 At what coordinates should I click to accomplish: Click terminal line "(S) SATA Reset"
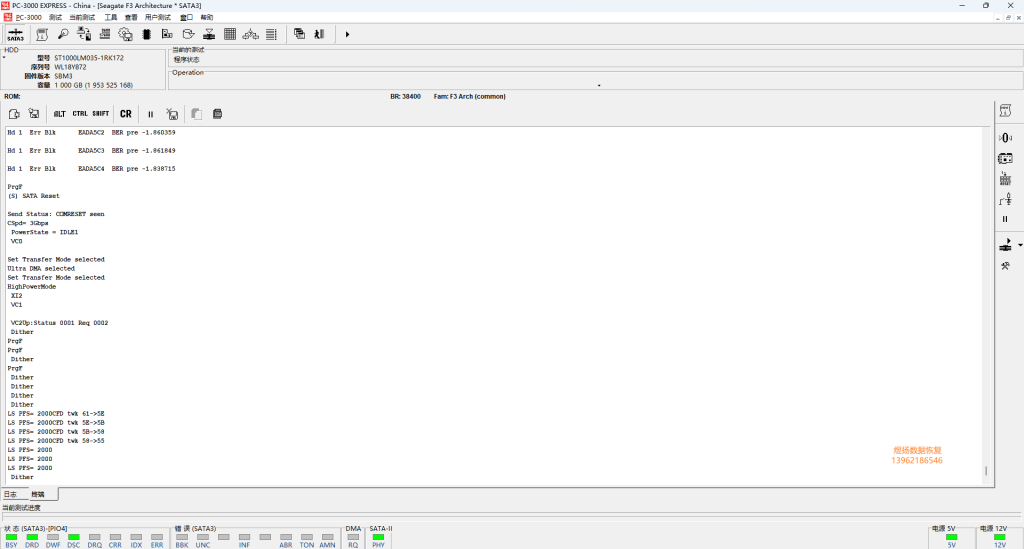tap(33, 196)
